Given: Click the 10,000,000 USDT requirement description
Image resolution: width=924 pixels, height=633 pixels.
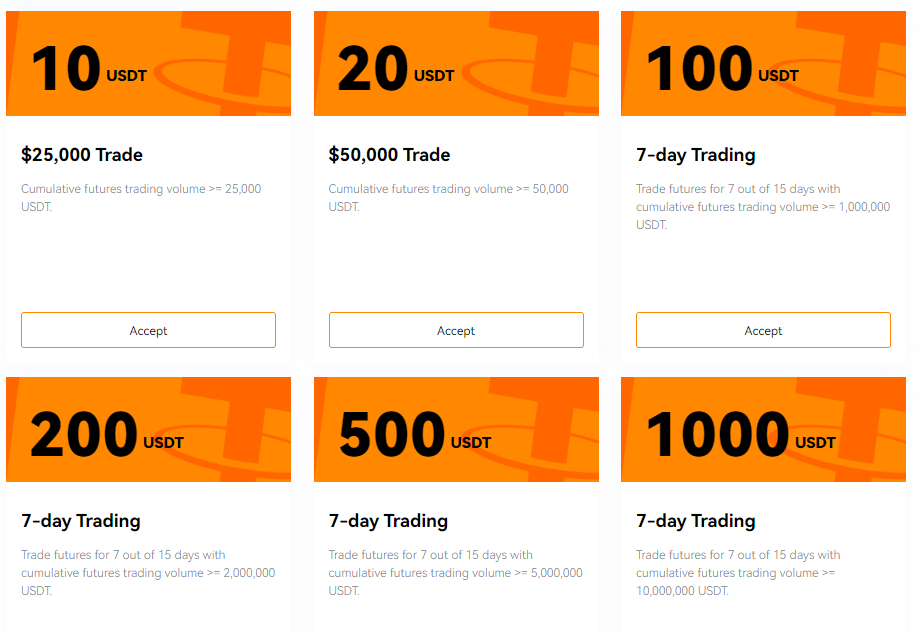Looking at the screenshot, I should 763,572.
